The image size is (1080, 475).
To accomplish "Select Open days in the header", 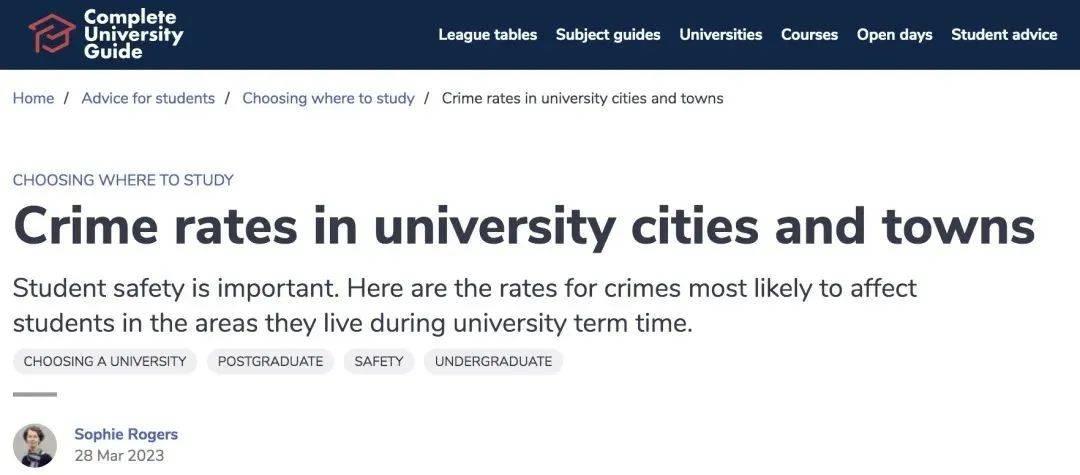I will pos(894,34).
